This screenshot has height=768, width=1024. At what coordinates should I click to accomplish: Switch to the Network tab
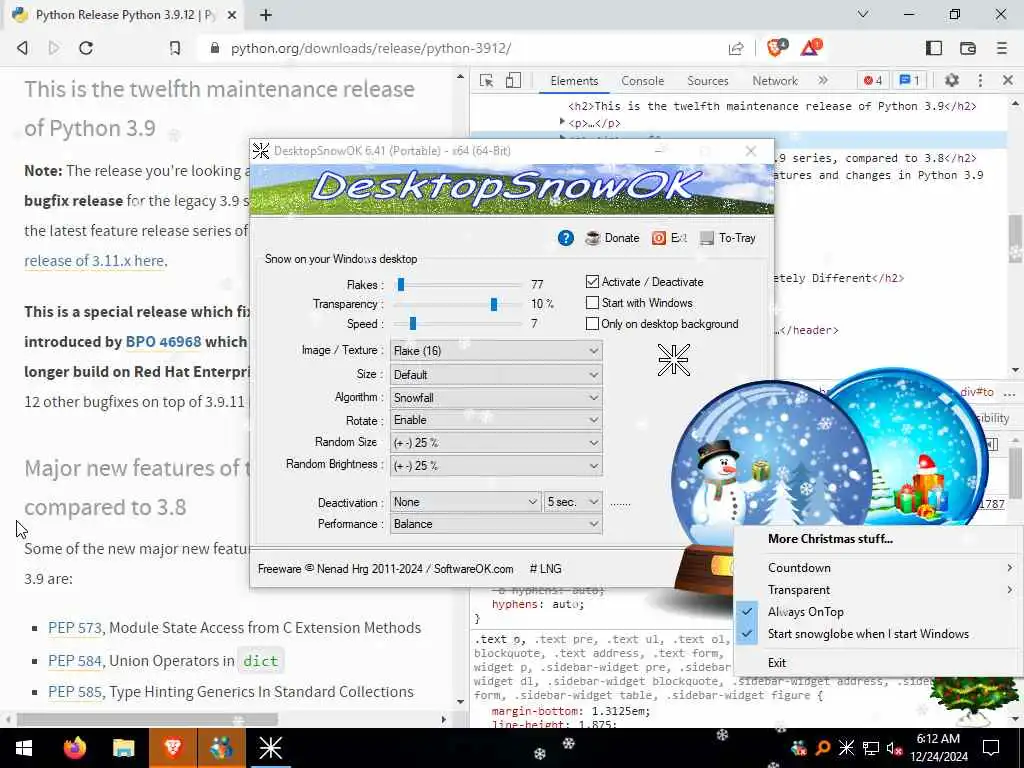pyautogui.click(x=775, y=81)
